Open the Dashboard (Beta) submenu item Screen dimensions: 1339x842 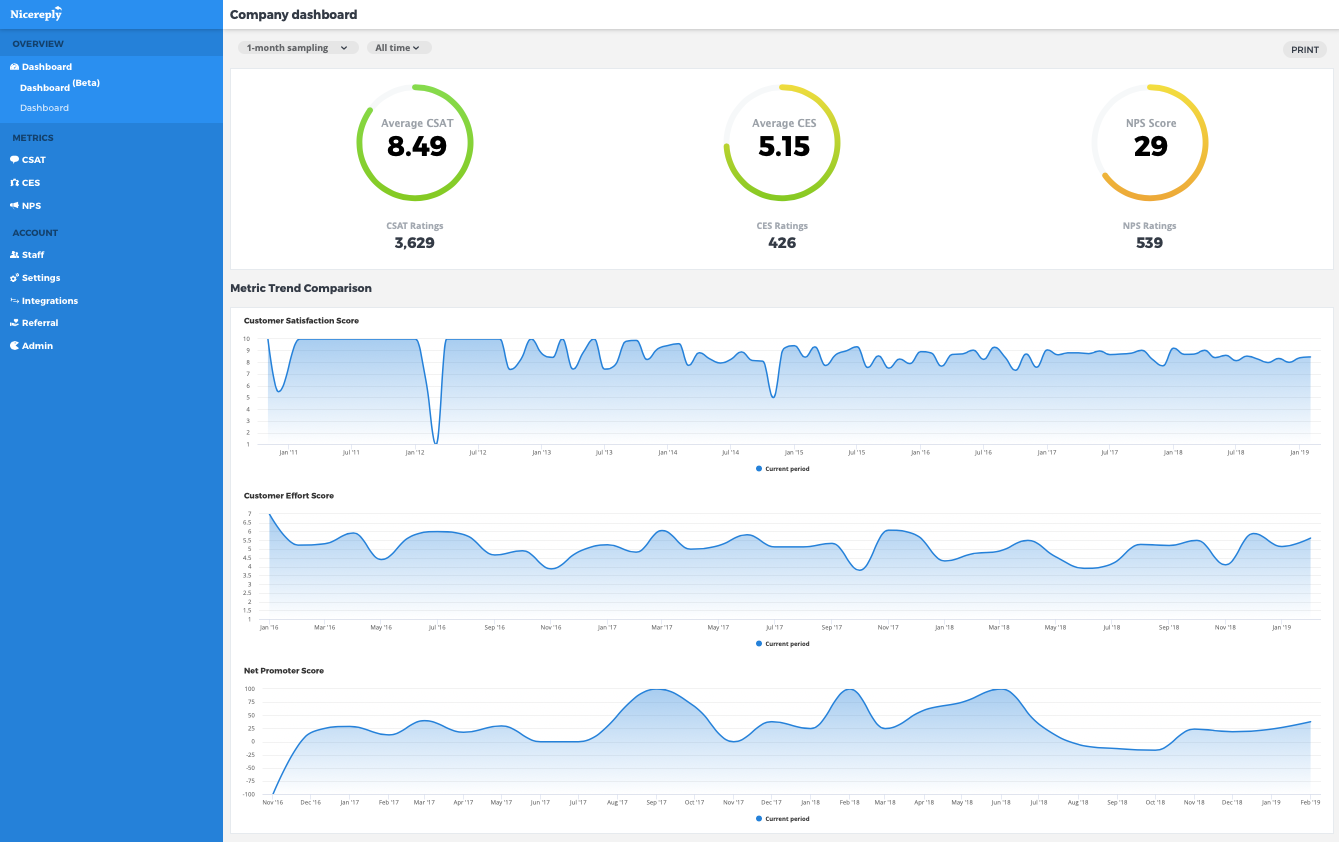(60, 86)
